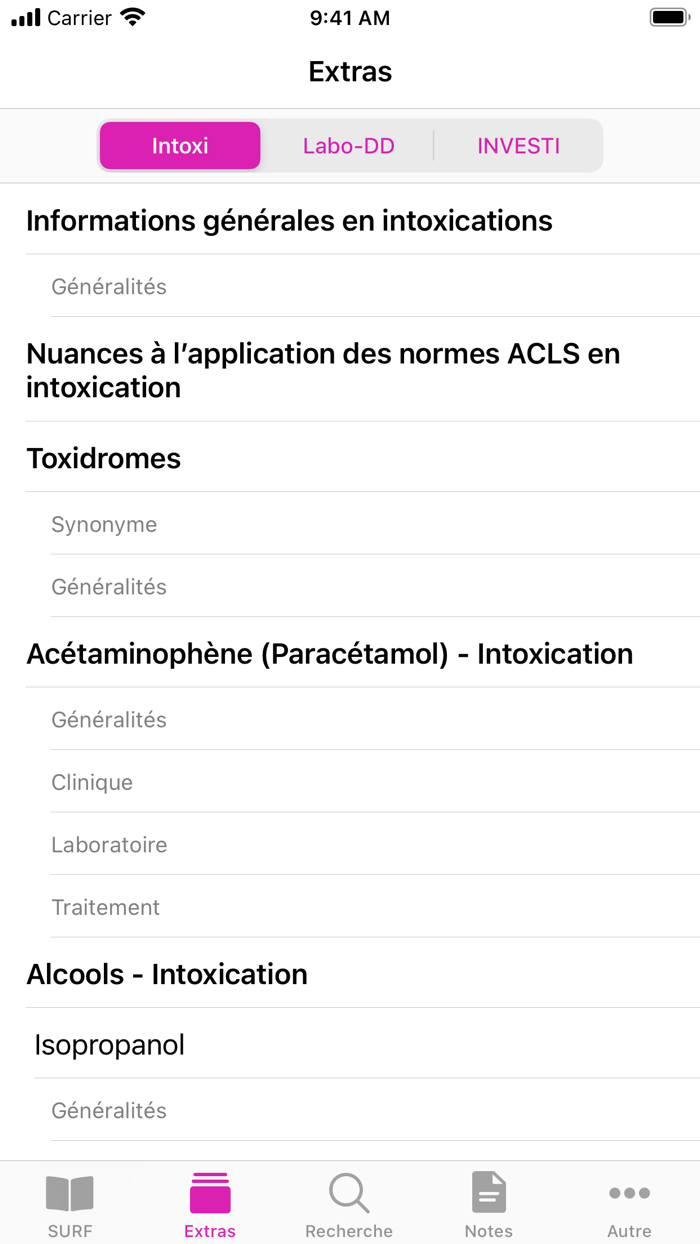Viewport: 700px width, 1244px height.
Task: Tap the battery indicator in status bar
Action: coord(669,18)
